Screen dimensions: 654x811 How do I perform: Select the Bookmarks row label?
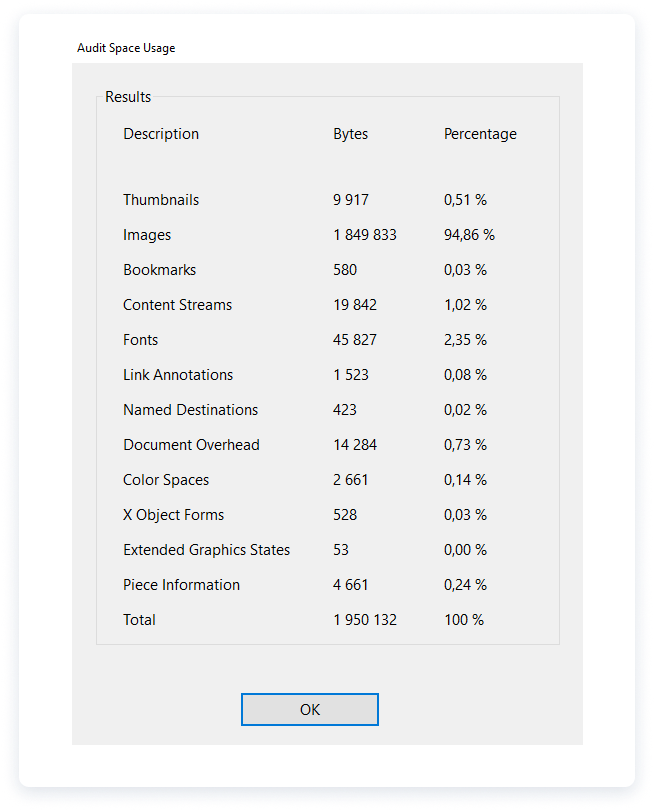(x=159, y=270)
